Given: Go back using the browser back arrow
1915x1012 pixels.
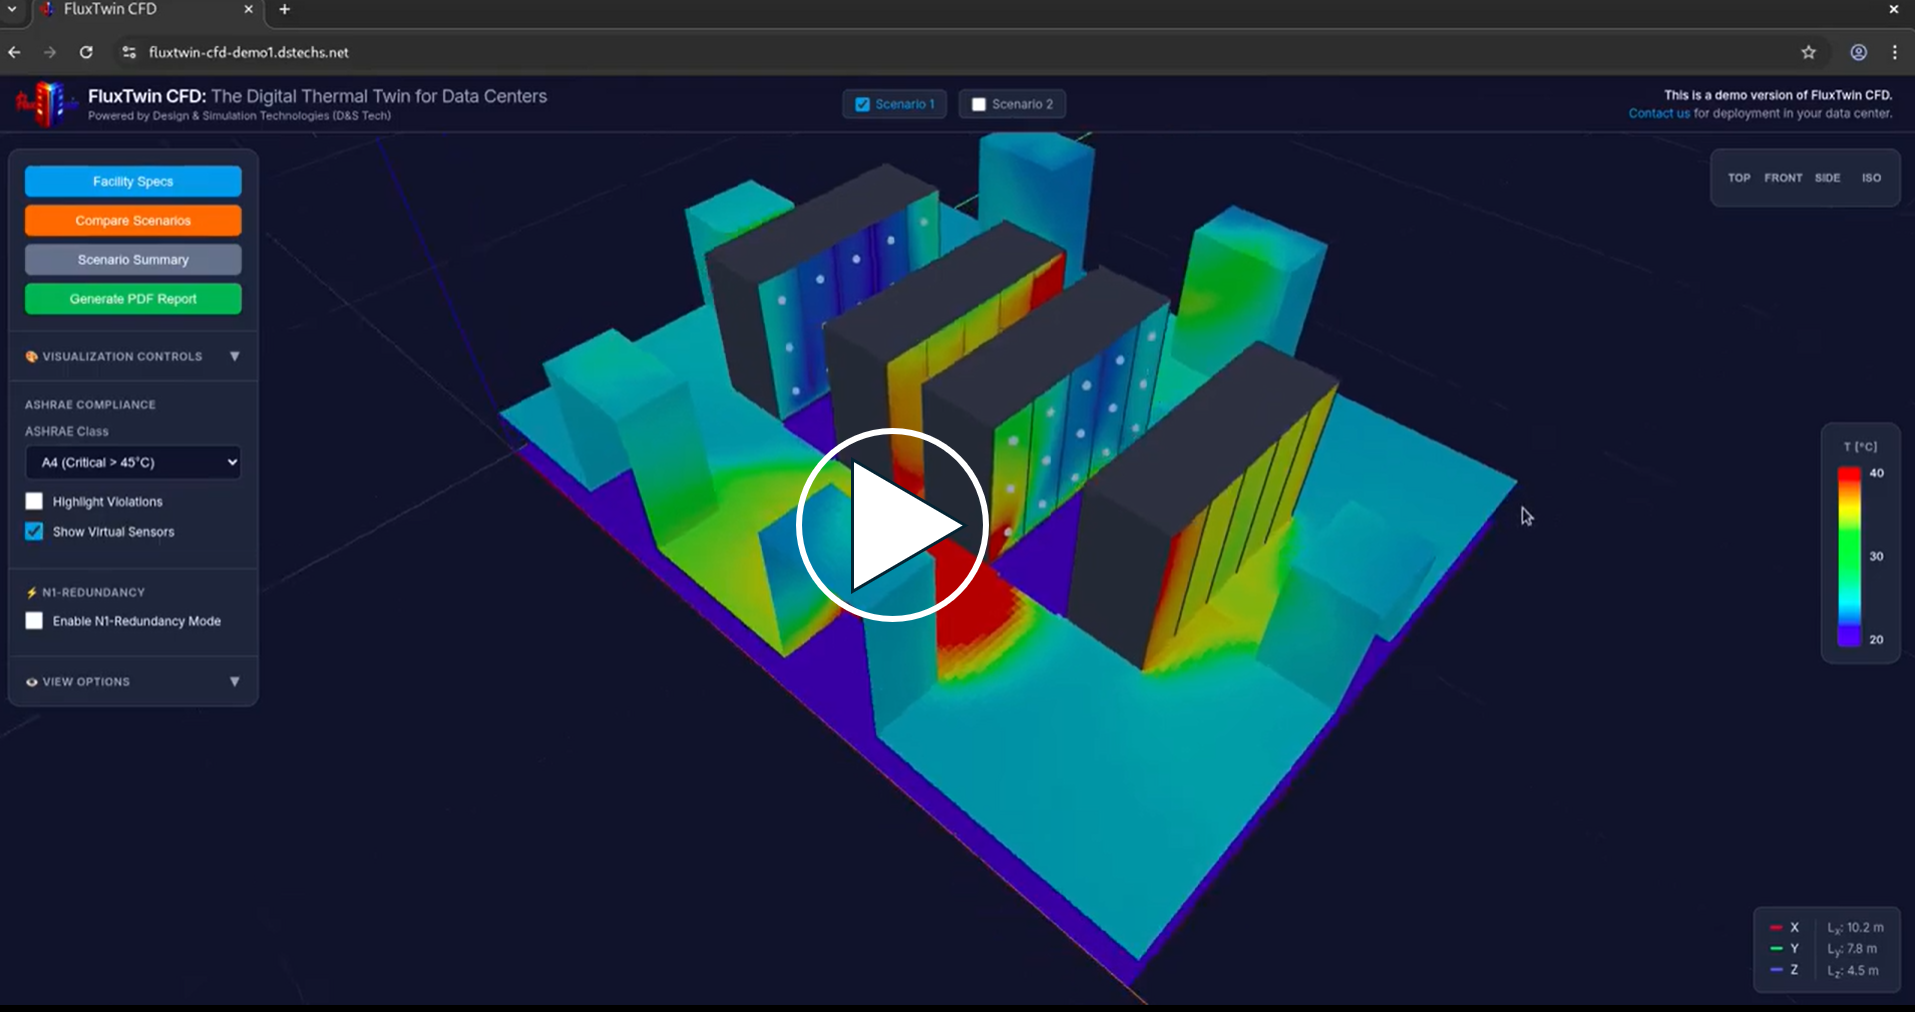Looking at the screenshot, I should coord(14,52).
